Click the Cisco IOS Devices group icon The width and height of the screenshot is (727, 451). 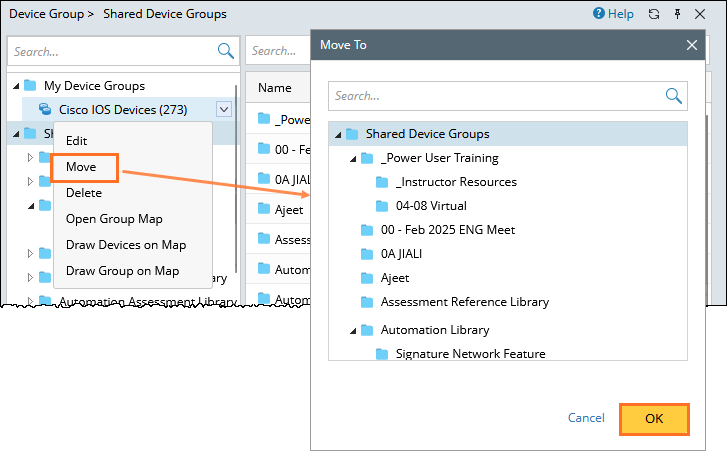45,109
